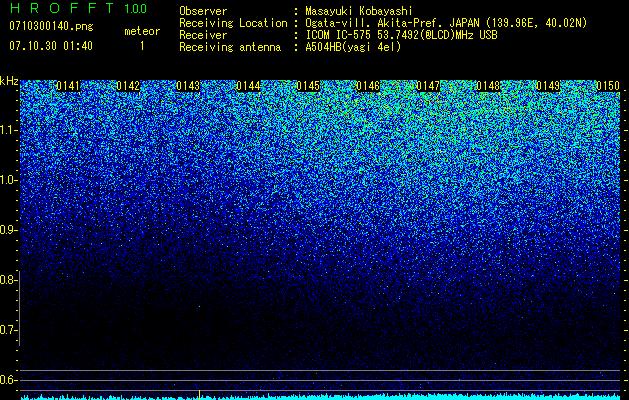Viewport: 629px width, 400px height.
Task: Click the 0147 time marker
Action: (428, 86)
